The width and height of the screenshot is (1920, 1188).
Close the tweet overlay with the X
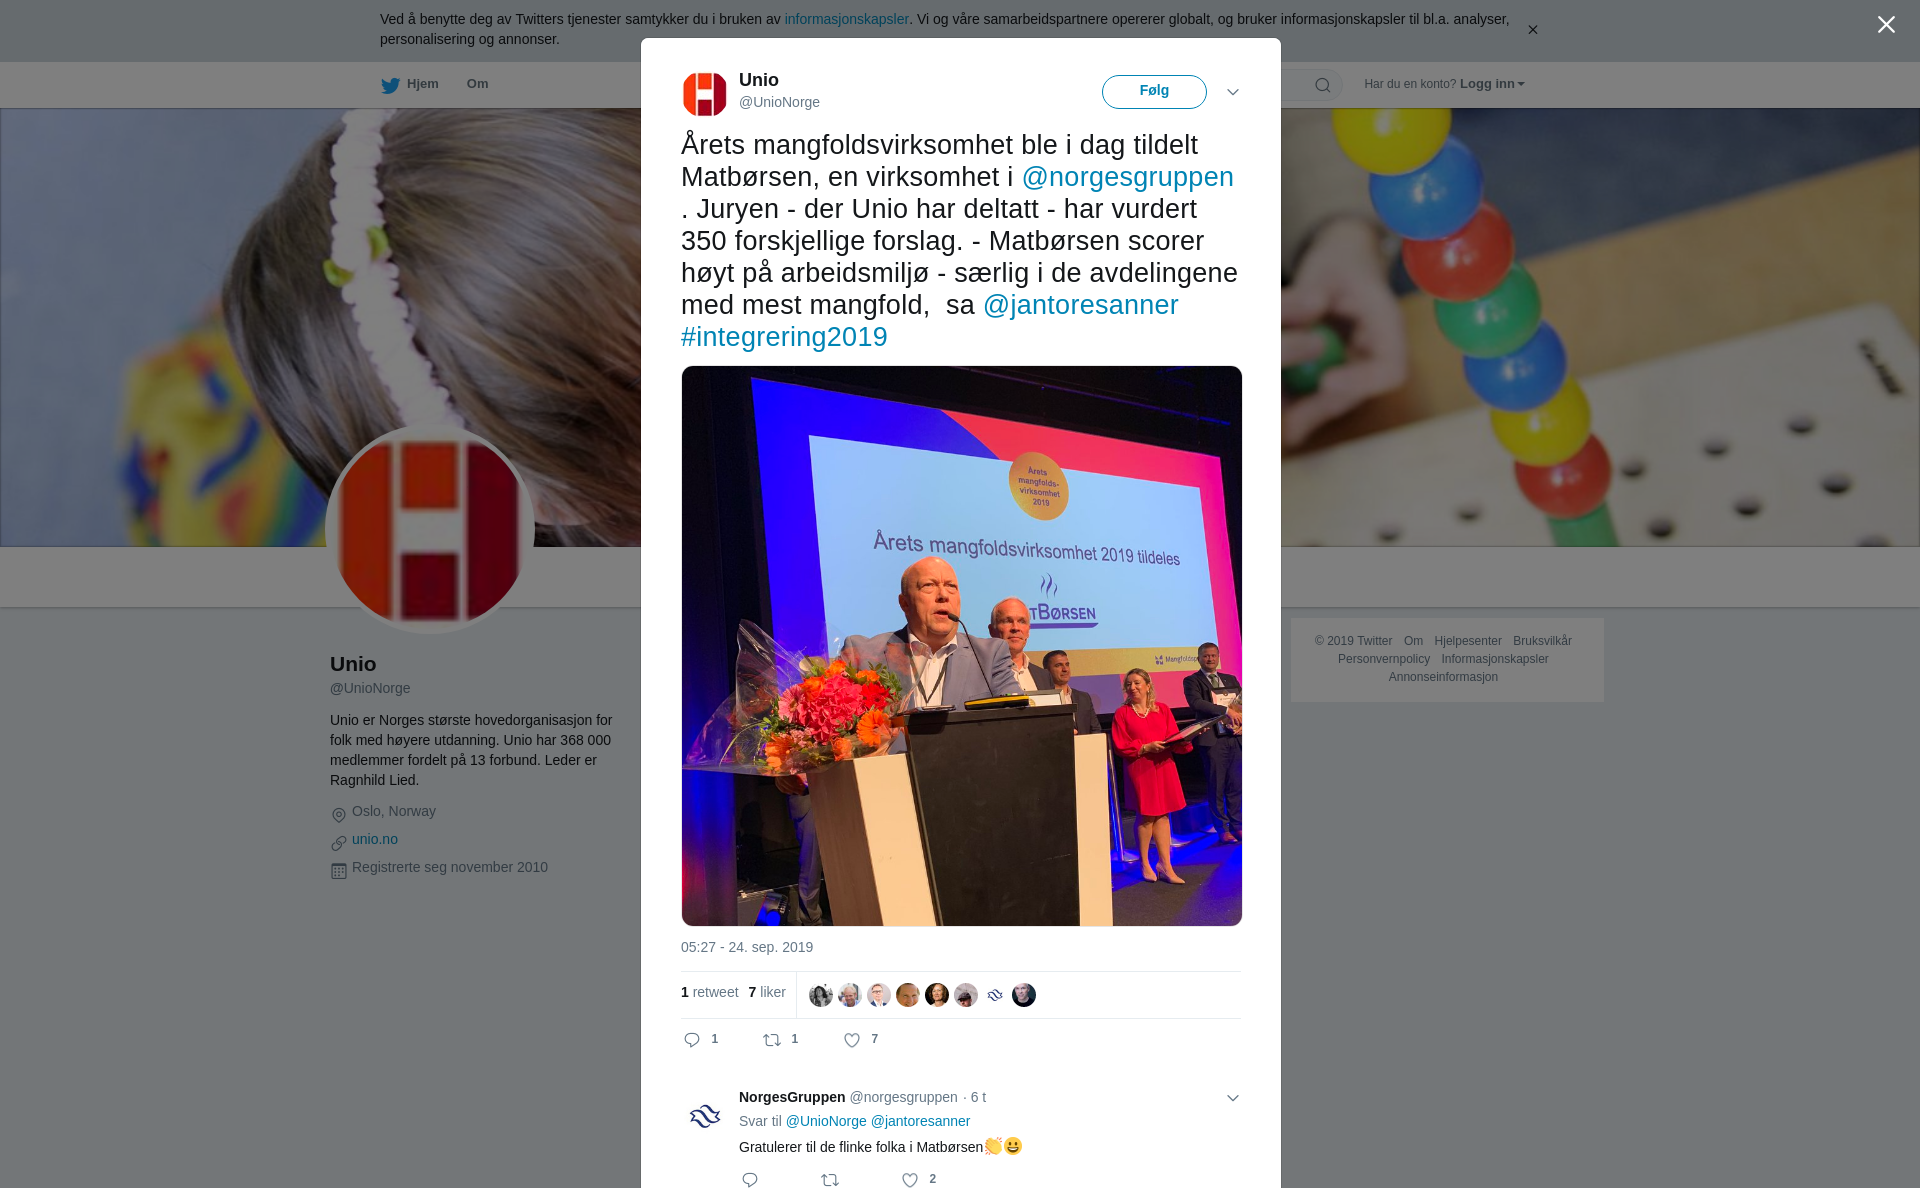[x=1886, y=24]
